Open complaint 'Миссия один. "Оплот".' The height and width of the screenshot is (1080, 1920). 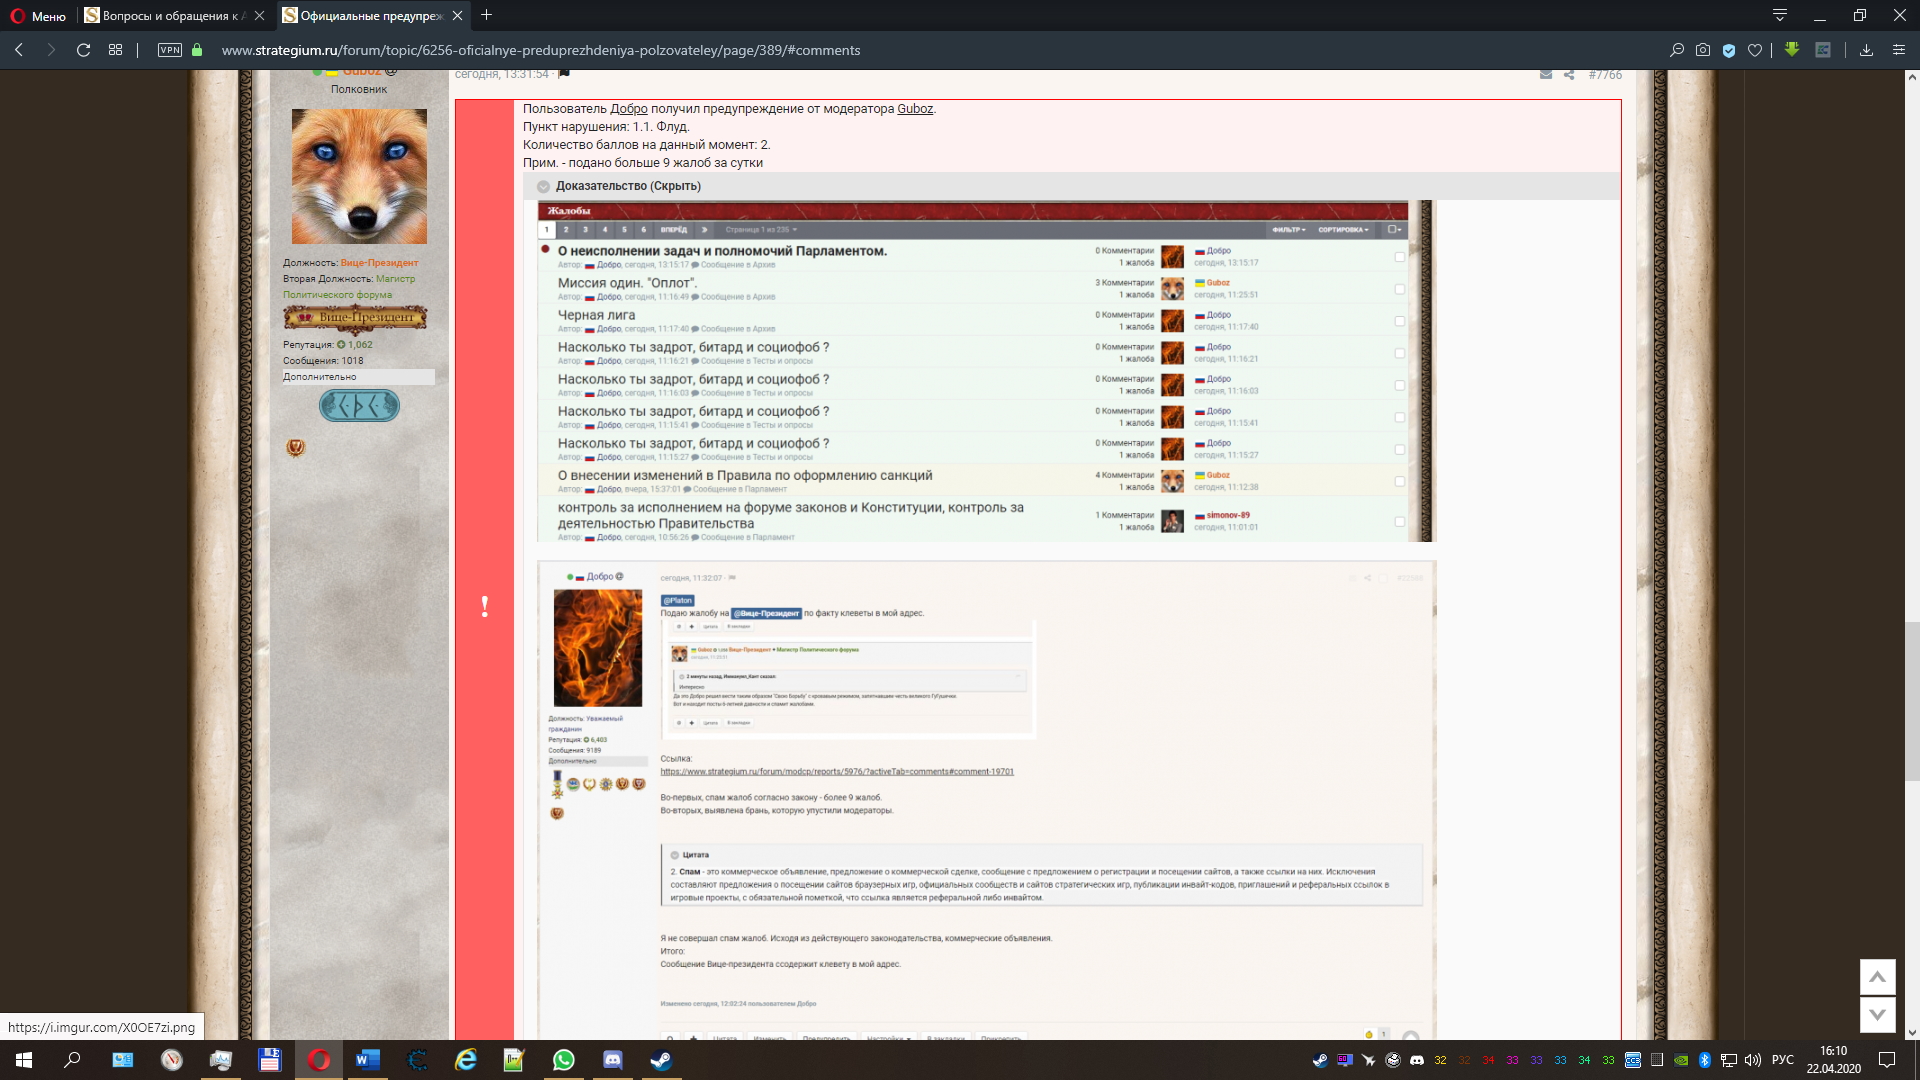point(627,283)
